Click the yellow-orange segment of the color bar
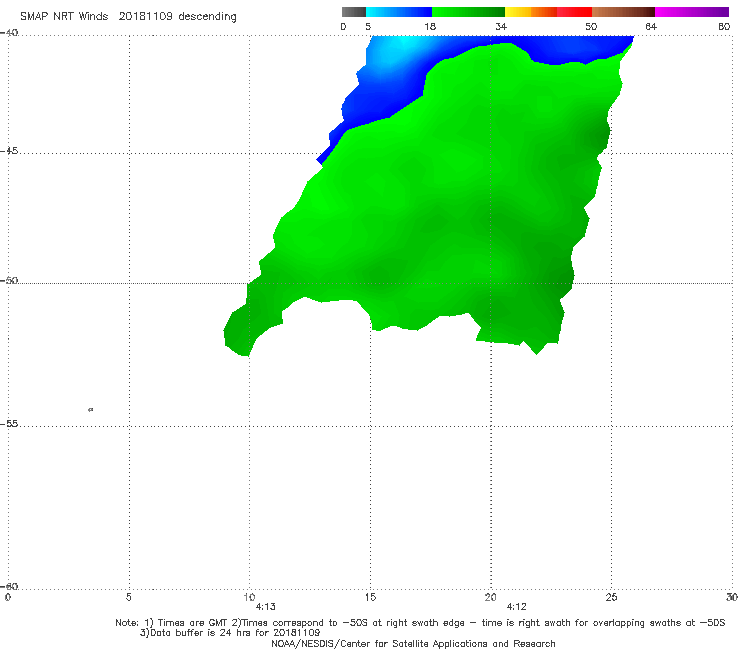This screenshot has width=740, height=650. (531, 12)
